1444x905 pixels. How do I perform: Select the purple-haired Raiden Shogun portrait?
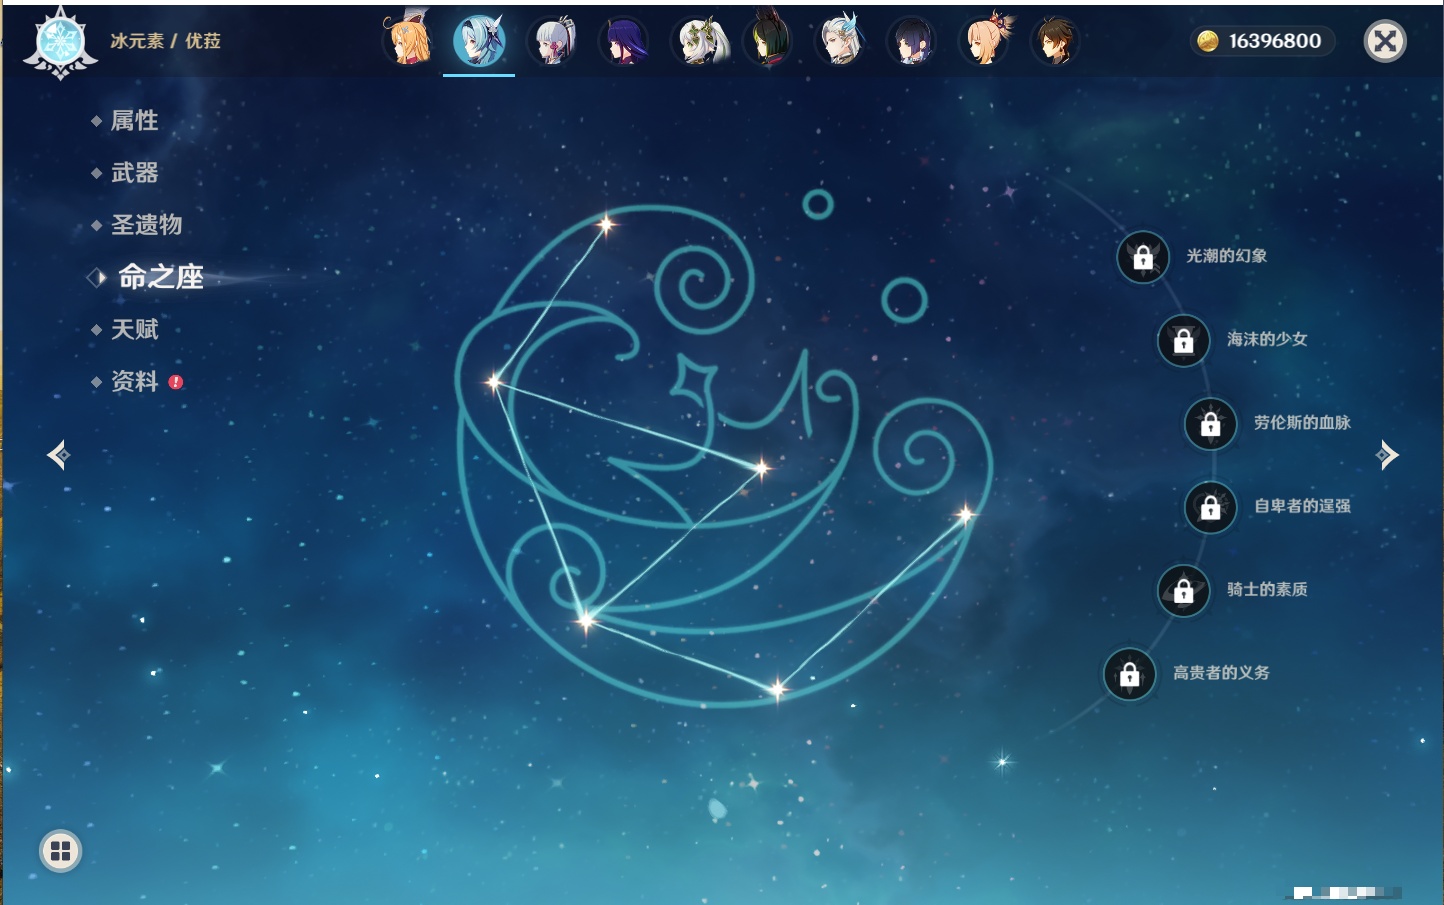(624, 42)
